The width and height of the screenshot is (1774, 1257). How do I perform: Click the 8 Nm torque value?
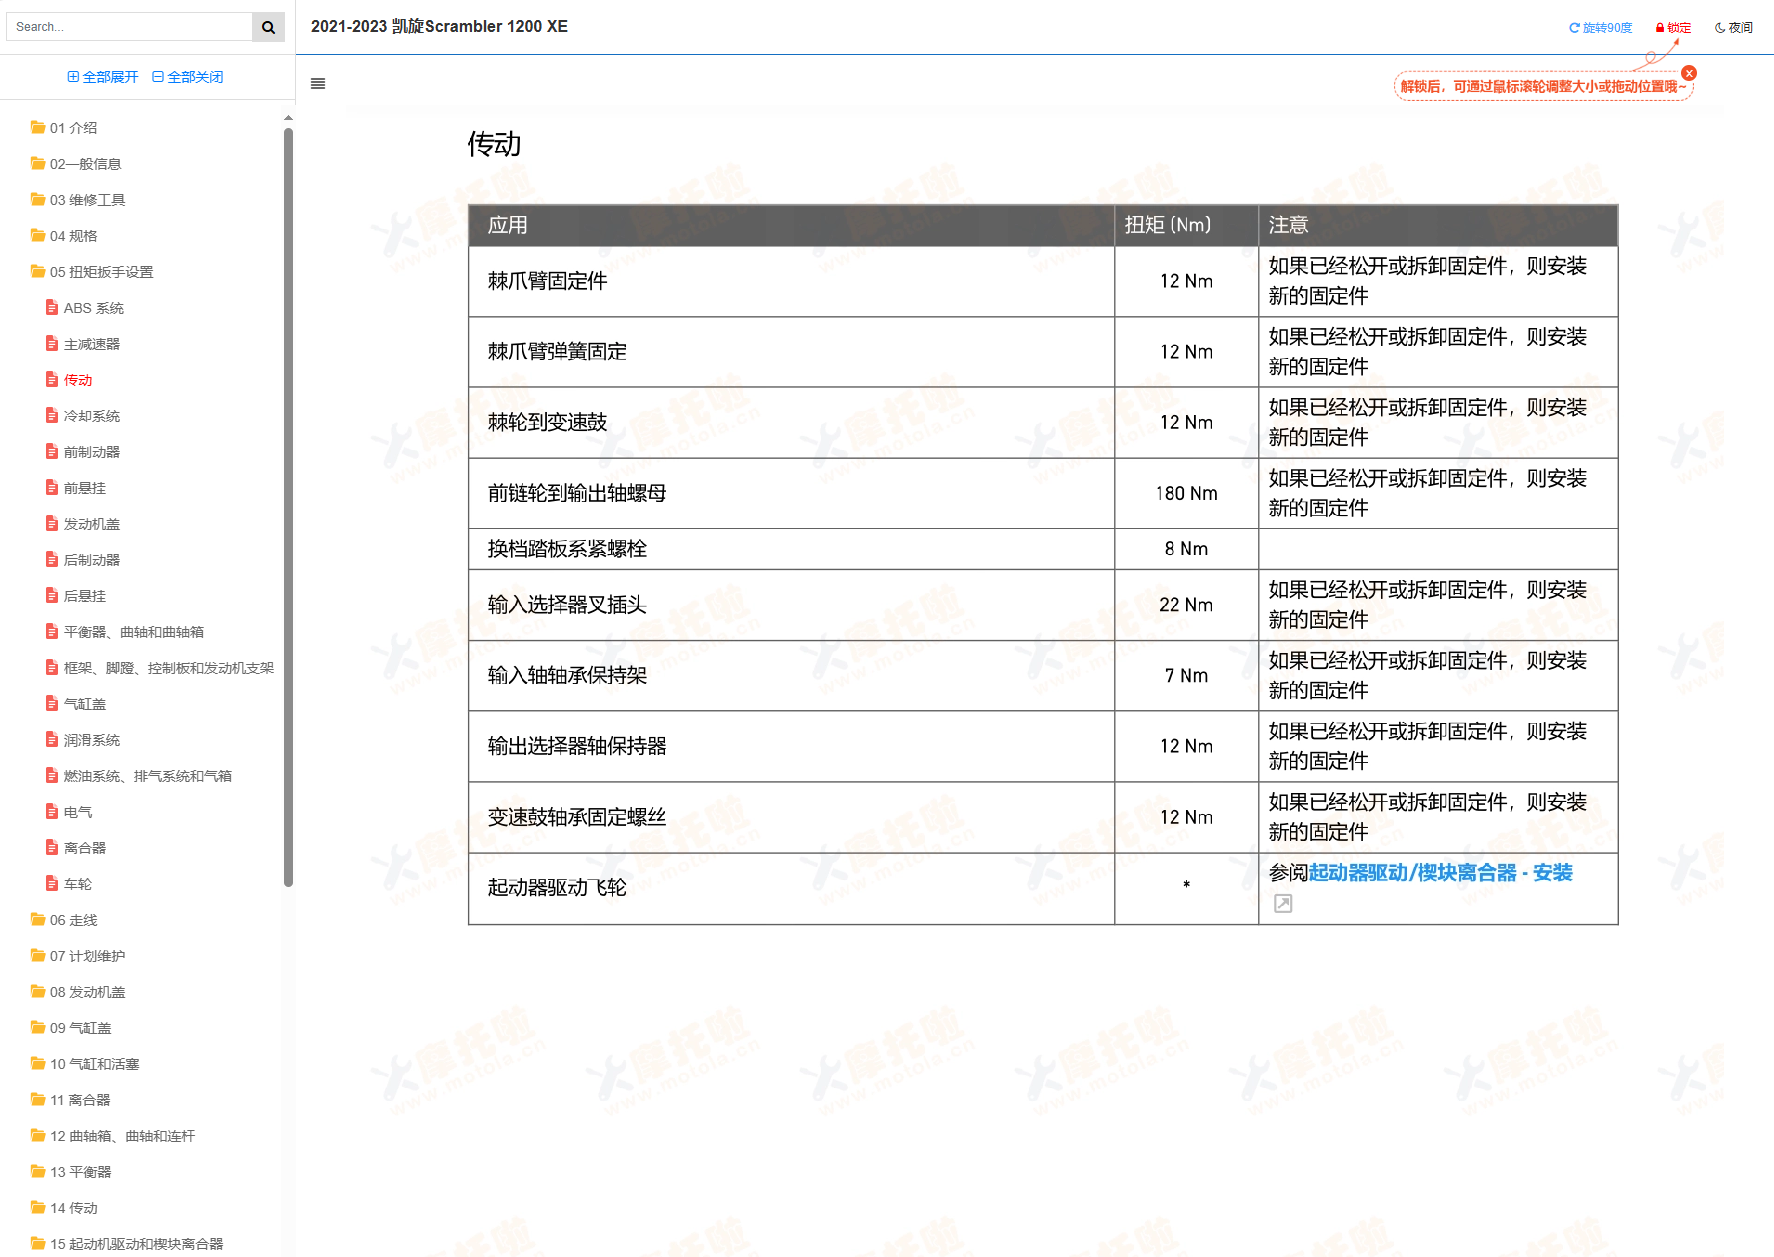point(1187,549)
